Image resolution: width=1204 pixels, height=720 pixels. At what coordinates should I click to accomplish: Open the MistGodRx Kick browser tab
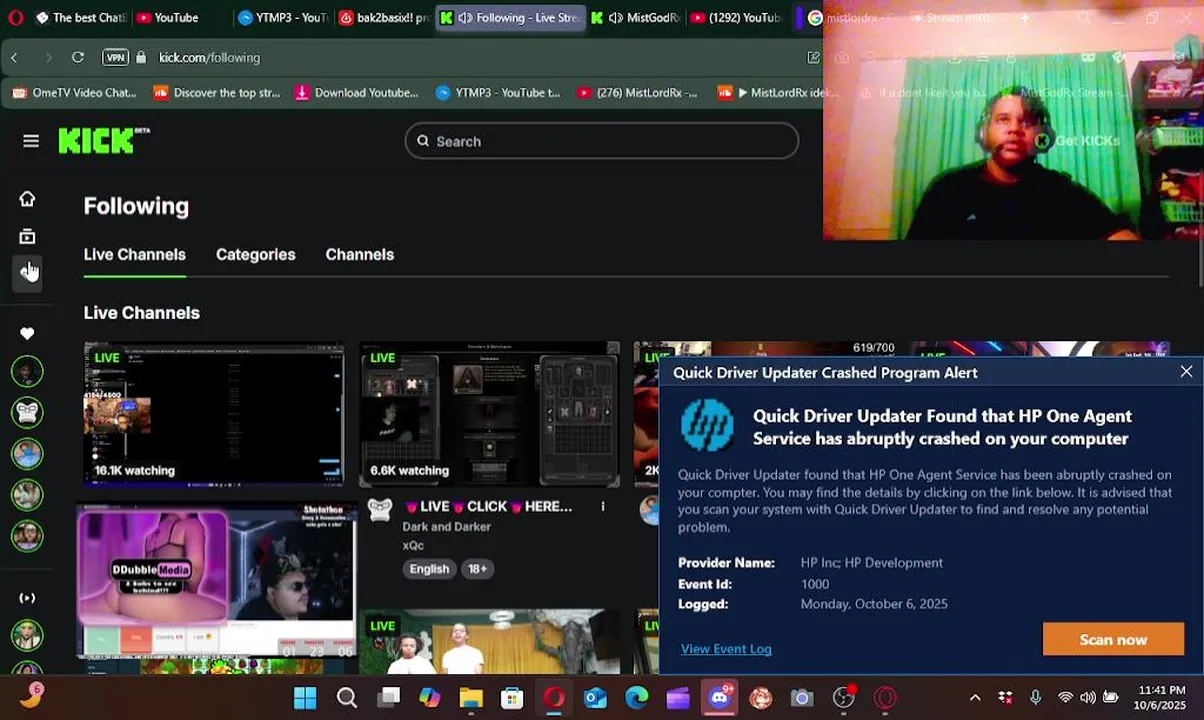click(635, 18)
